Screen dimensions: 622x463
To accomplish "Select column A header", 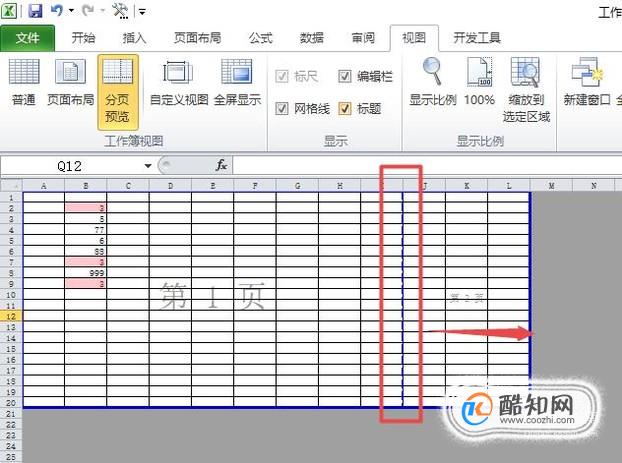I will (44, 185).
